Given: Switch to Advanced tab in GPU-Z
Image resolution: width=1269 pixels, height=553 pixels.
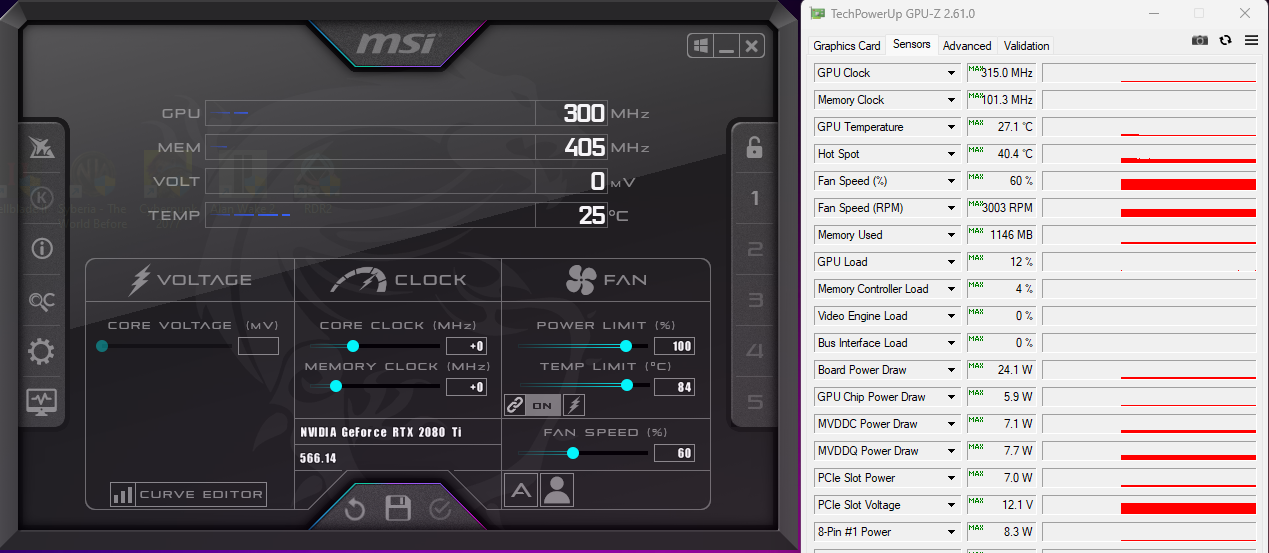Looking at the screenshot, I should coord(967,46).
